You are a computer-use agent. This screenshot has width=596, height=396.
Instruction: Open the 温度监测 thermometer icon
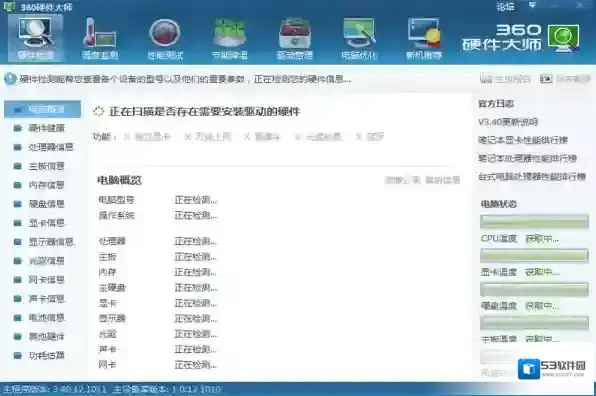point(100,38)
